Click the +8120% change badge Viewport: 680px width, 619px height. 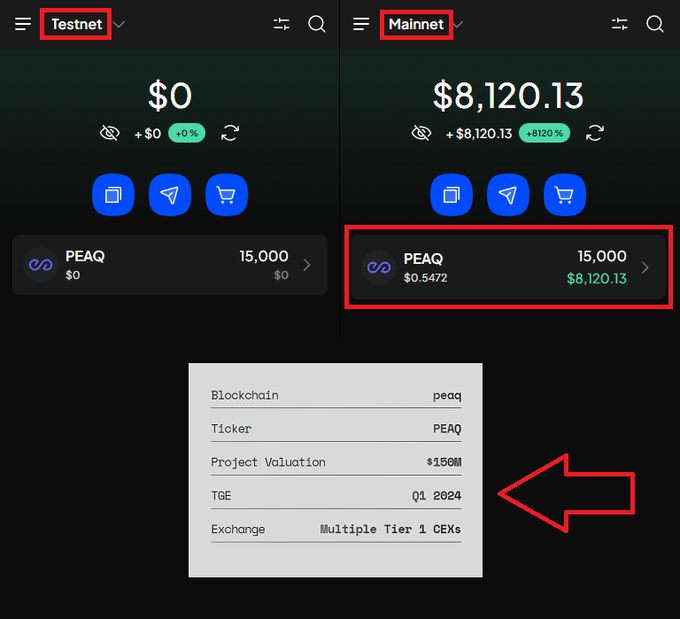pyautogui.click(x=544, y=133)
